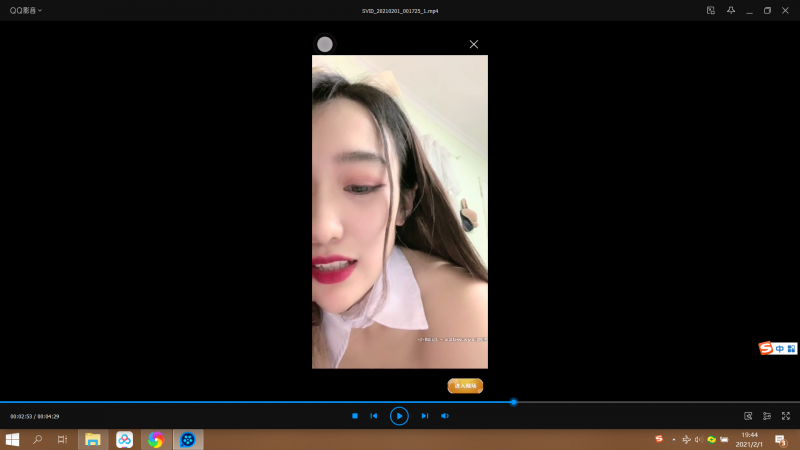Pin the player window on top
The width and height of the screenshot is (800, 450).
tap(731, 10)
